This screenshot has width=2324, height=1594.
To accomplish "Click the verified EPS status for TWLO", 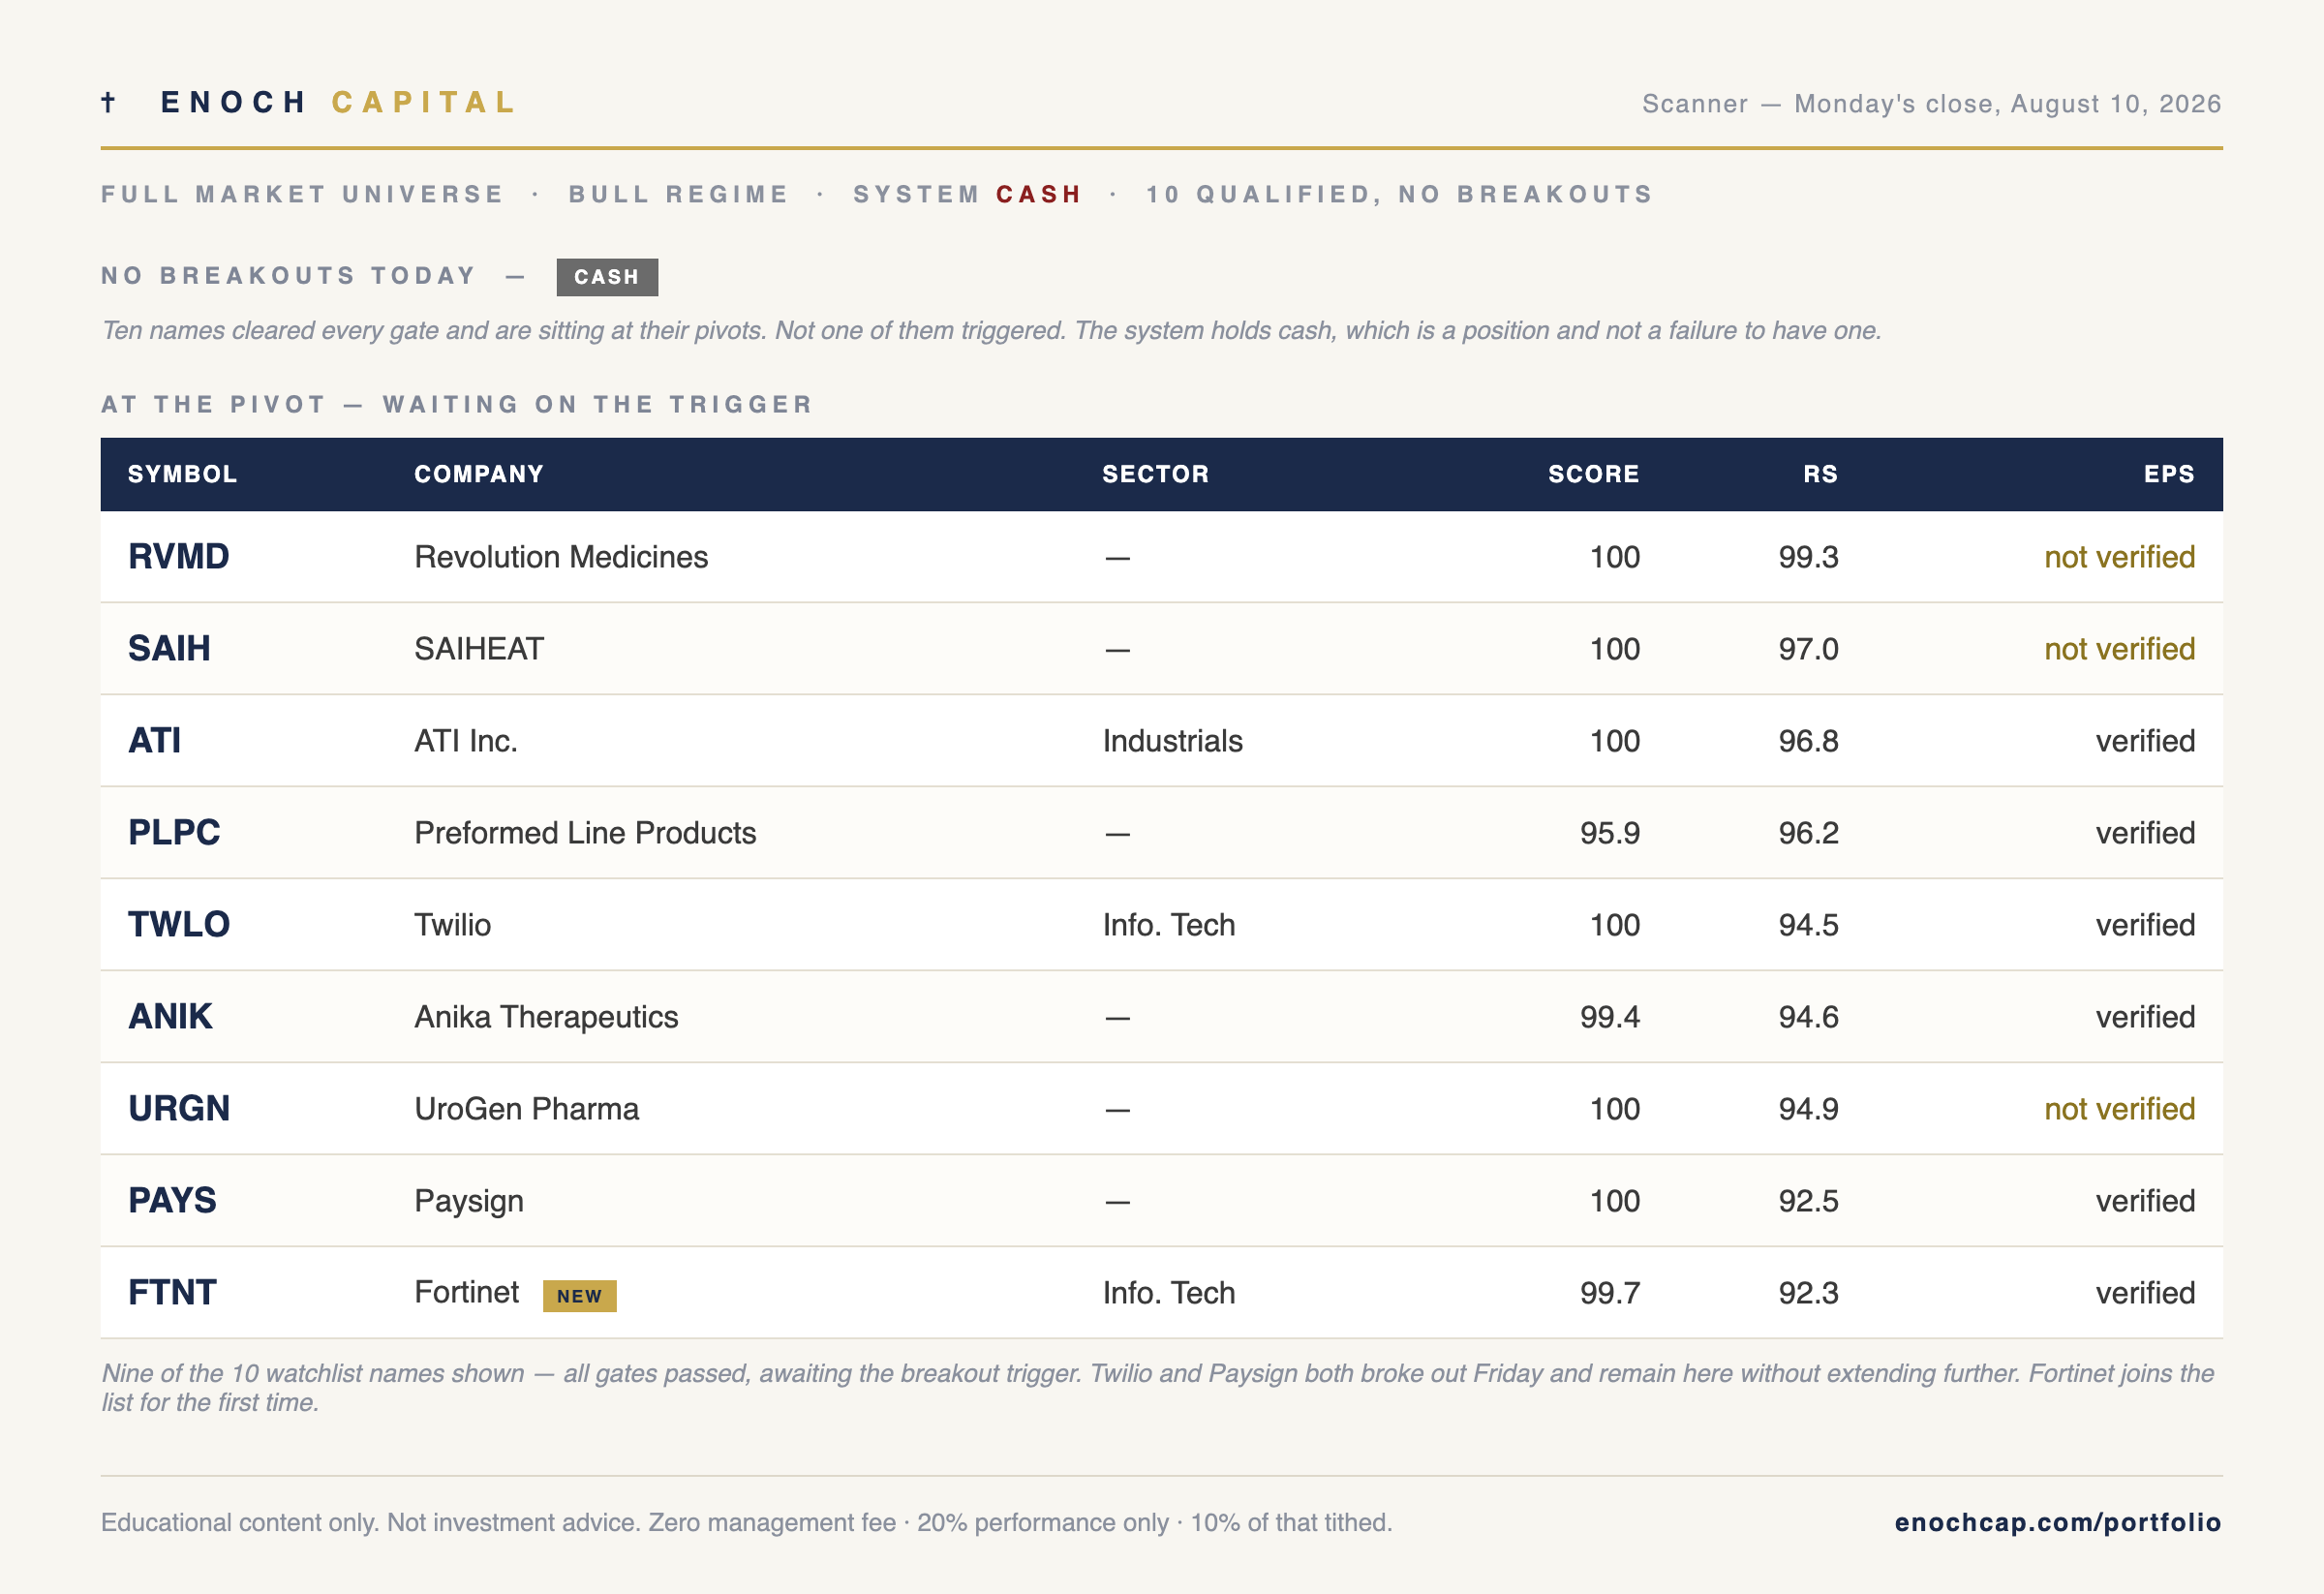I will 2146,925.
